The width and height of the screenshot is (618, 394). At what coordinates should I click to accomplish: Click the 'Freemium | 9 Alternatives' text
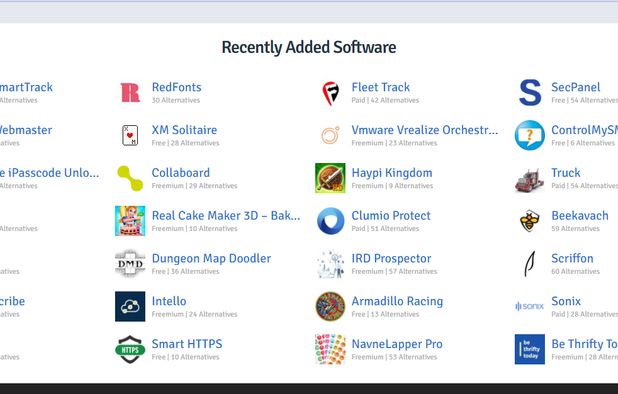coord(393,186)
